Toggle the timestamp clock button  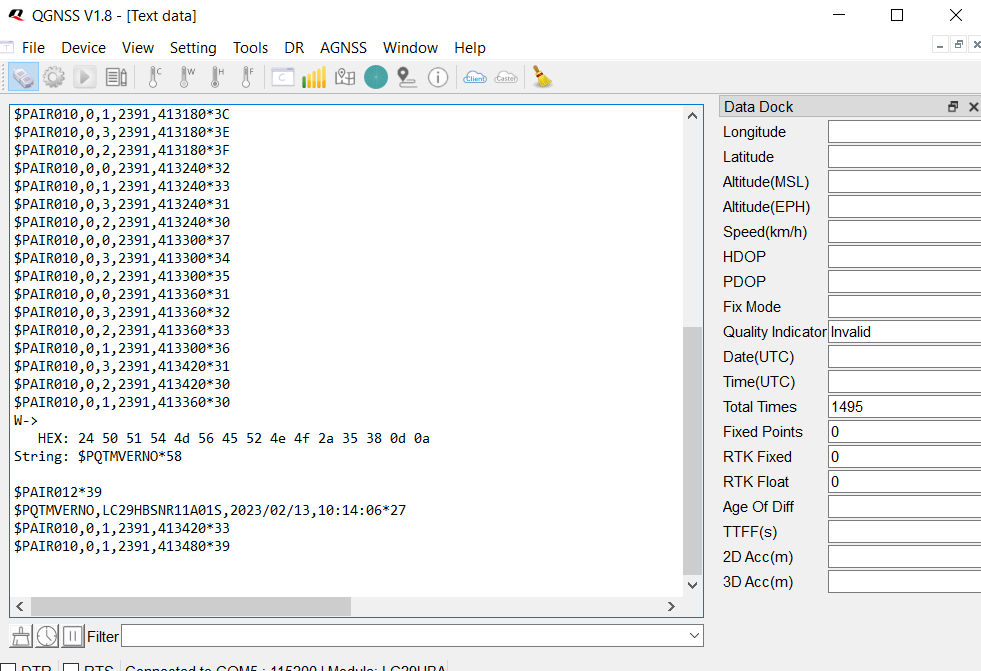[47, 636]
